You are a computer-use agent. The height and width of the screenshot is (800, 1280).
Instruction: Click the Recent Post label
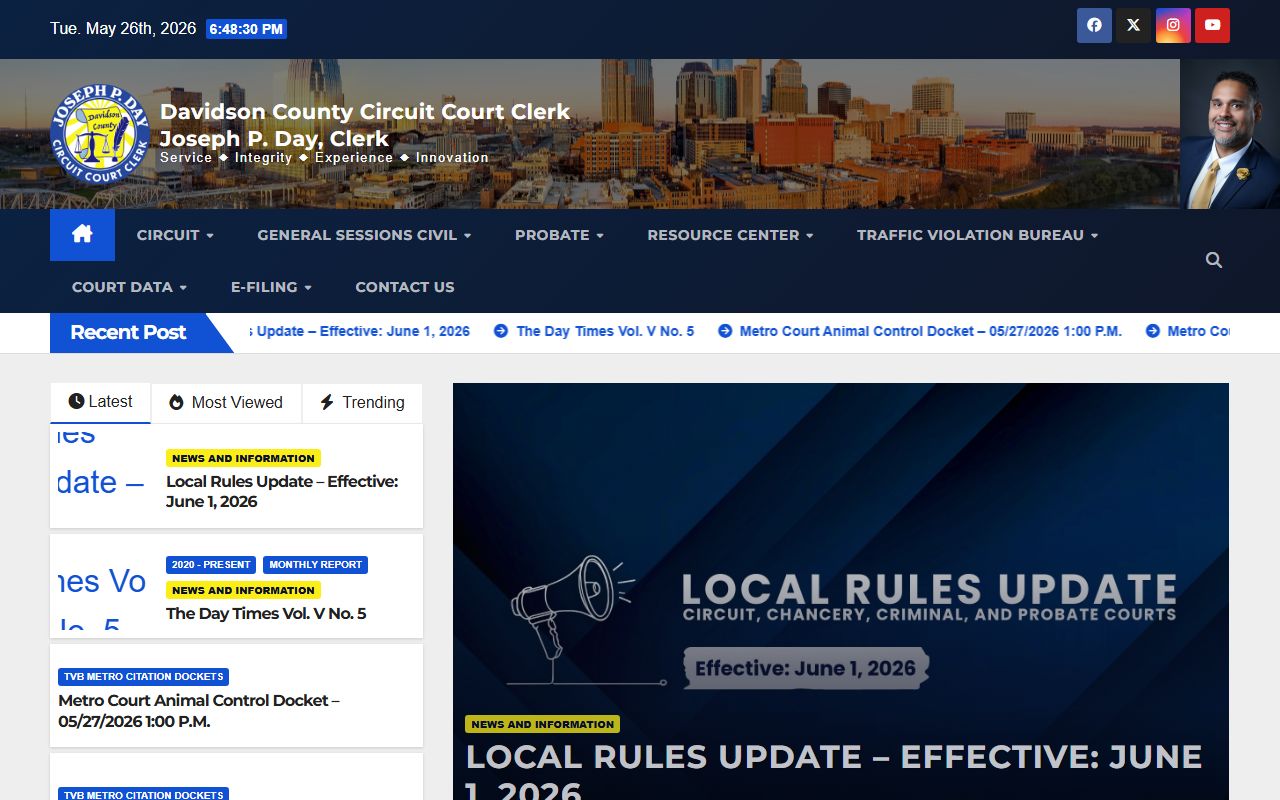coord(128,332)
